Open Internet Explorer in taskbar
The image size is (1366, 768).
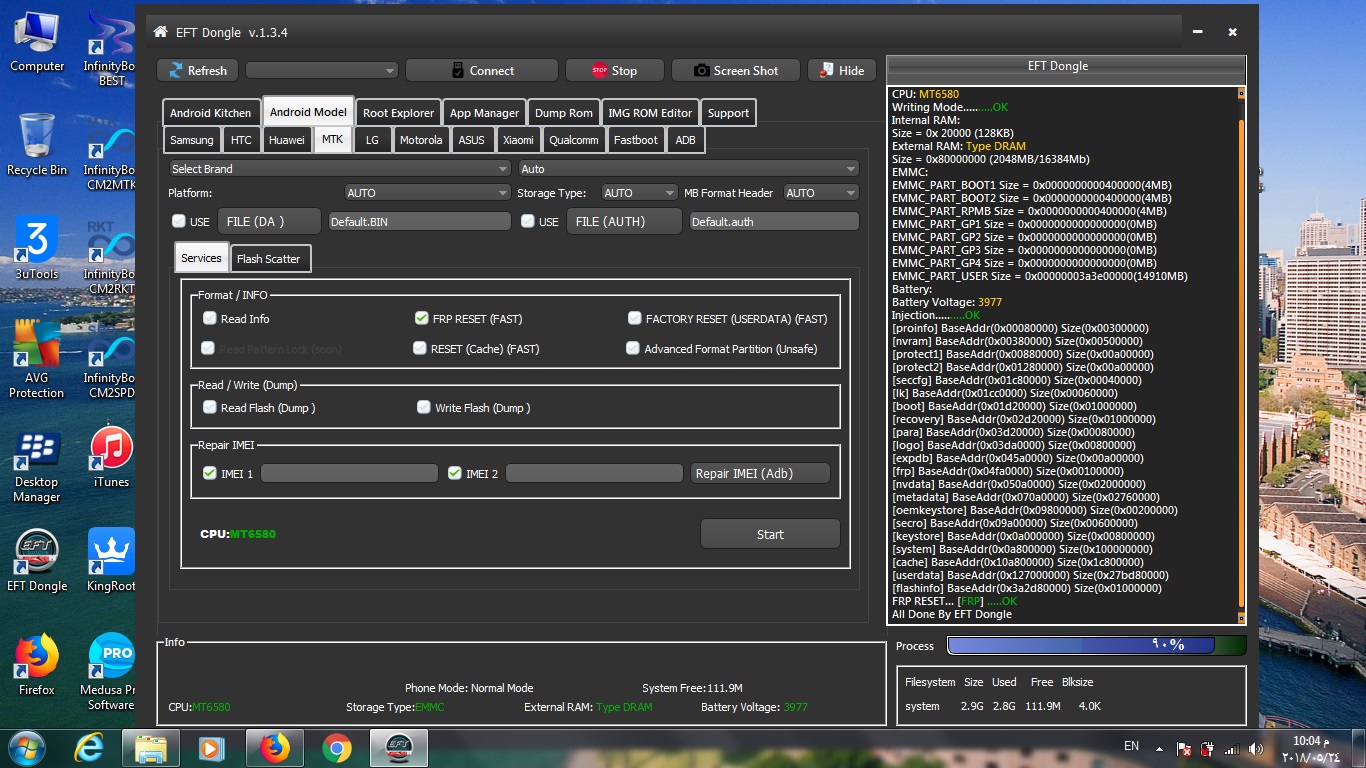90,747
